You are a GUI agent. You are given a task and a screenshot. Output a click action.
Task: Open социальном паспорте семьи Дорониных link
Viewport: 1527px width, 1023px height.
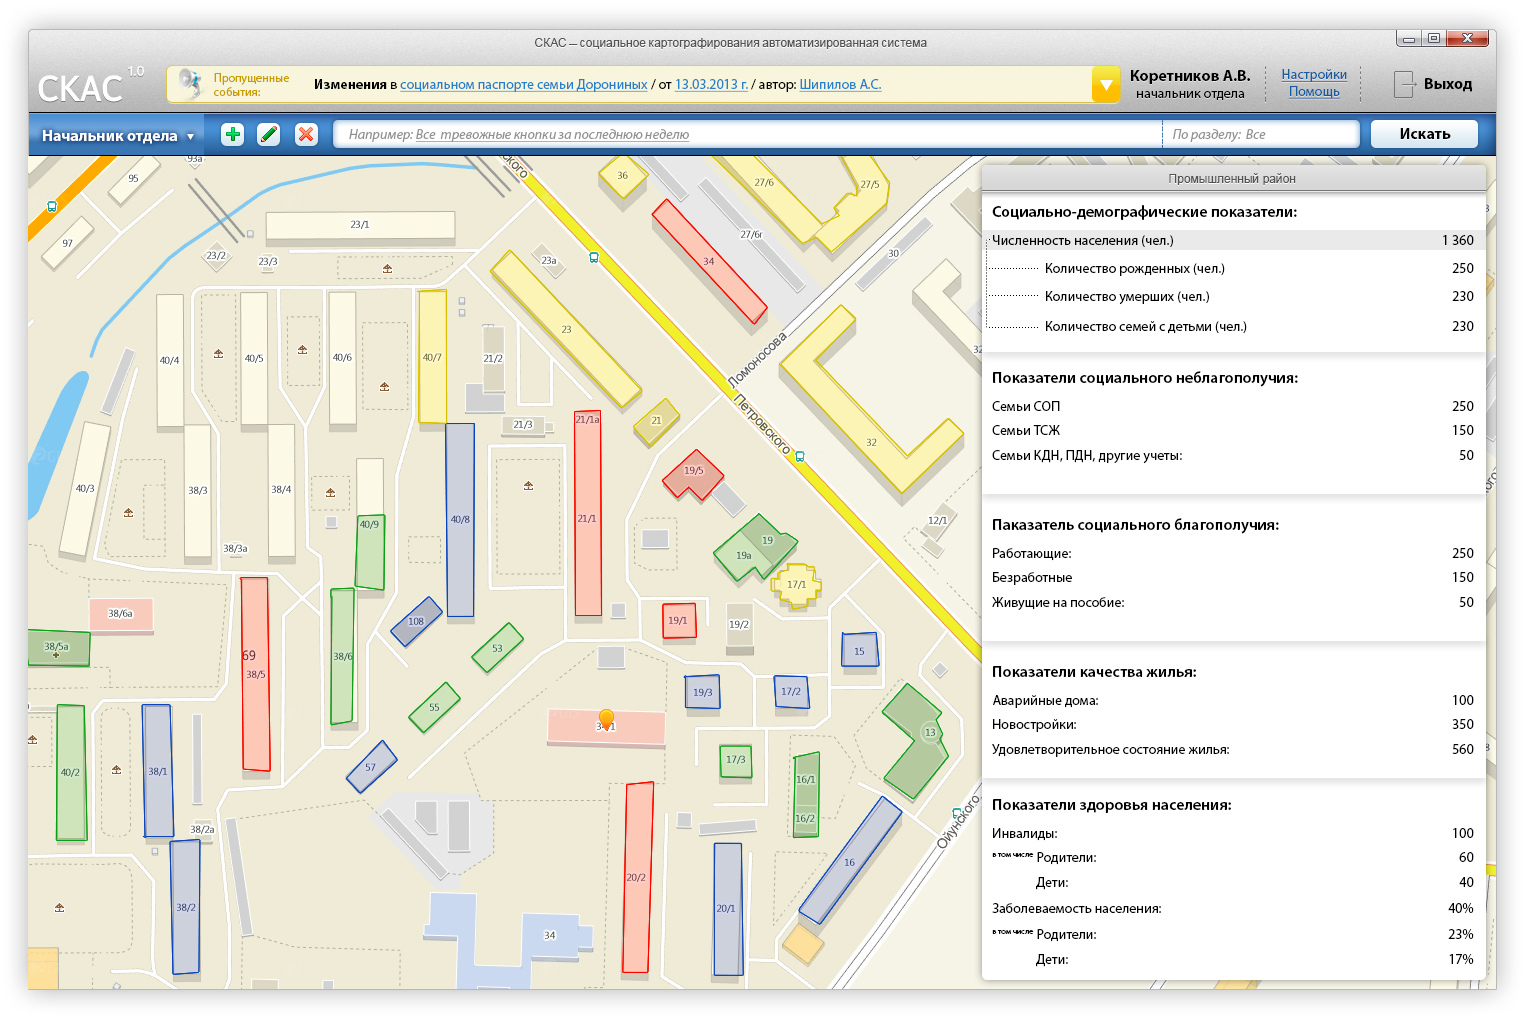tap(524, 84)
